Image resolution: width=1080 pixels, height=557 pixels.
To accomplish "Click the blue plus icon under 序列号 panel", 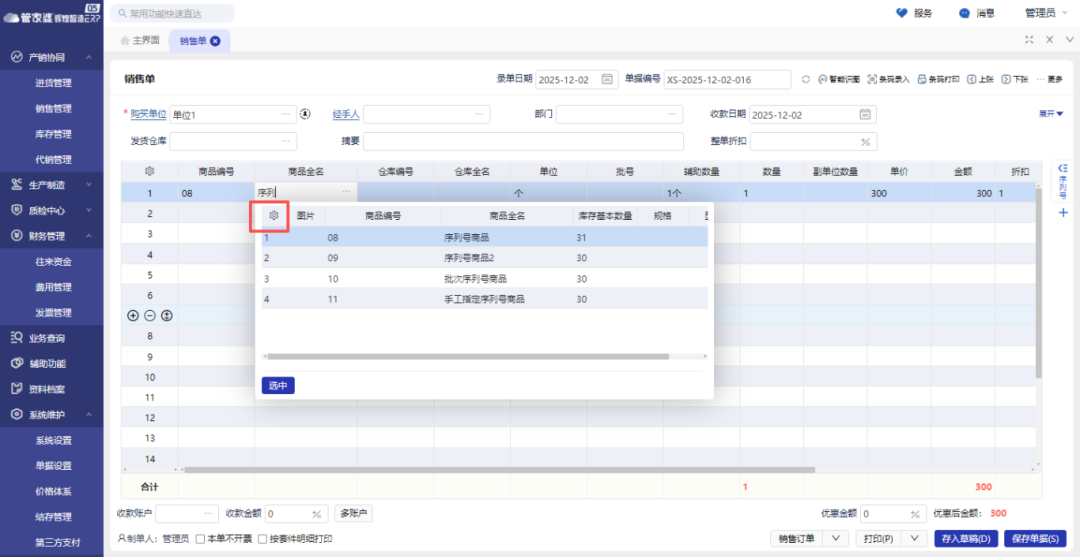I will [1062, 213].
